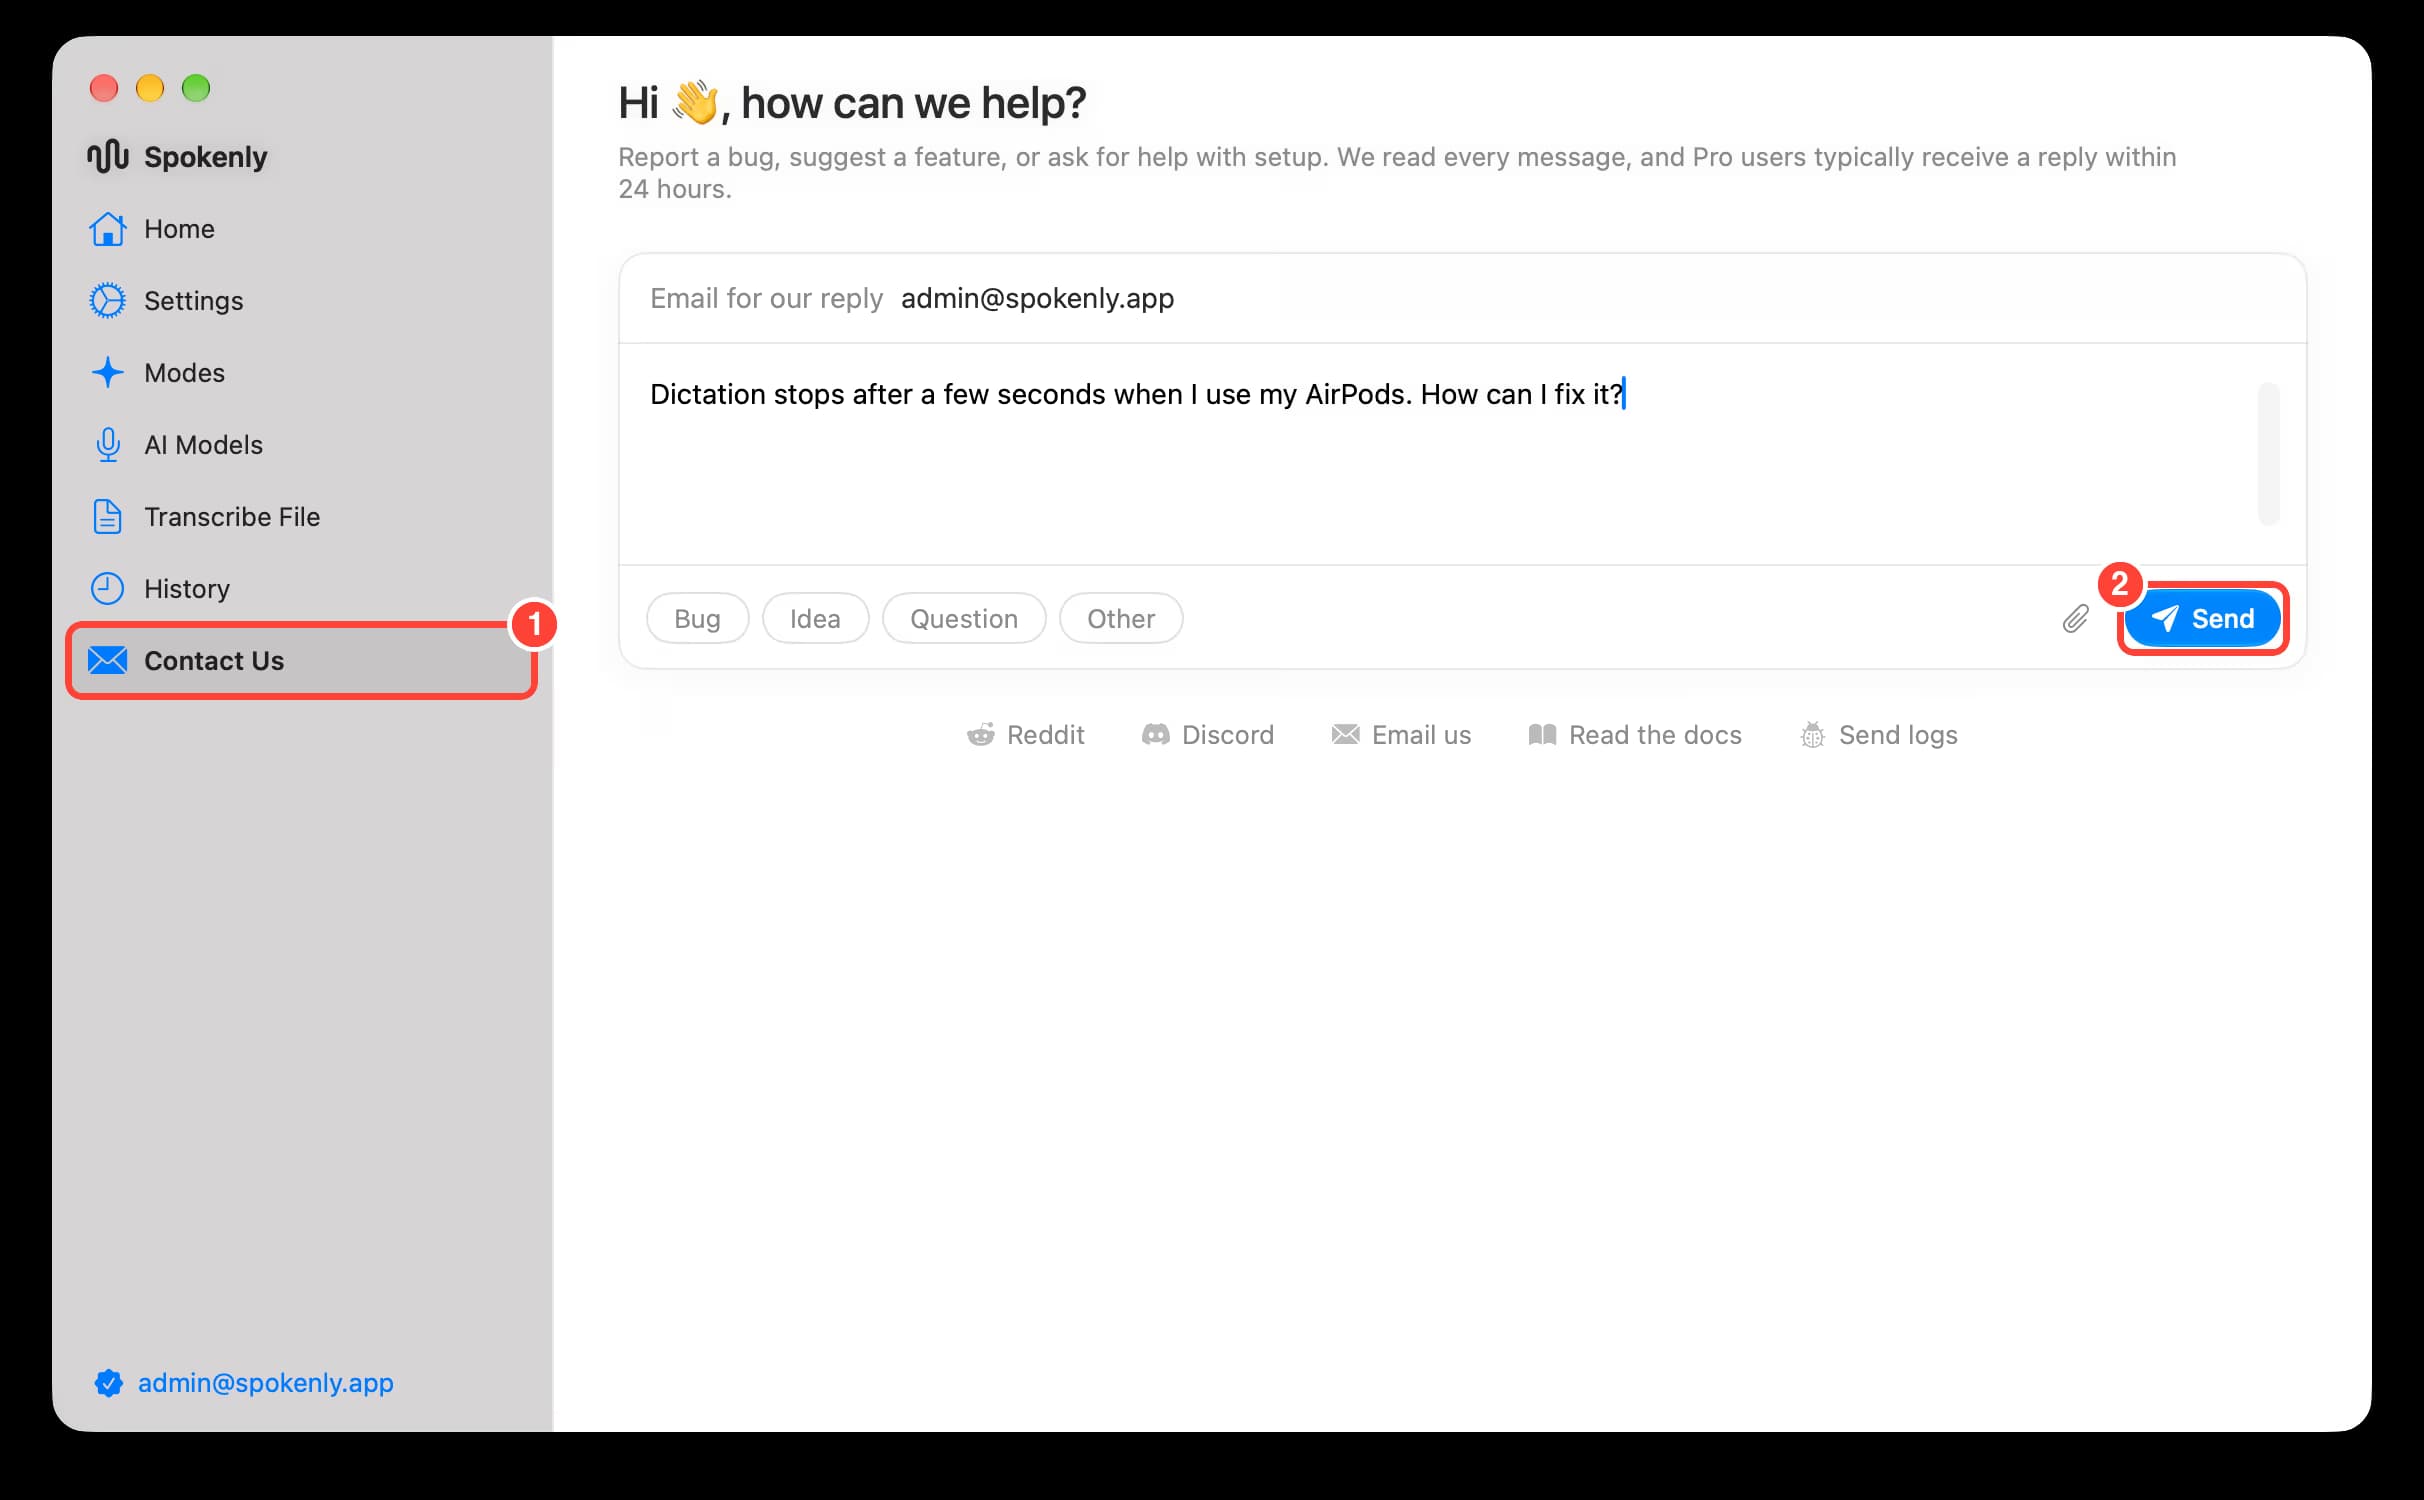Open the Home page house icon

point(108,229)
